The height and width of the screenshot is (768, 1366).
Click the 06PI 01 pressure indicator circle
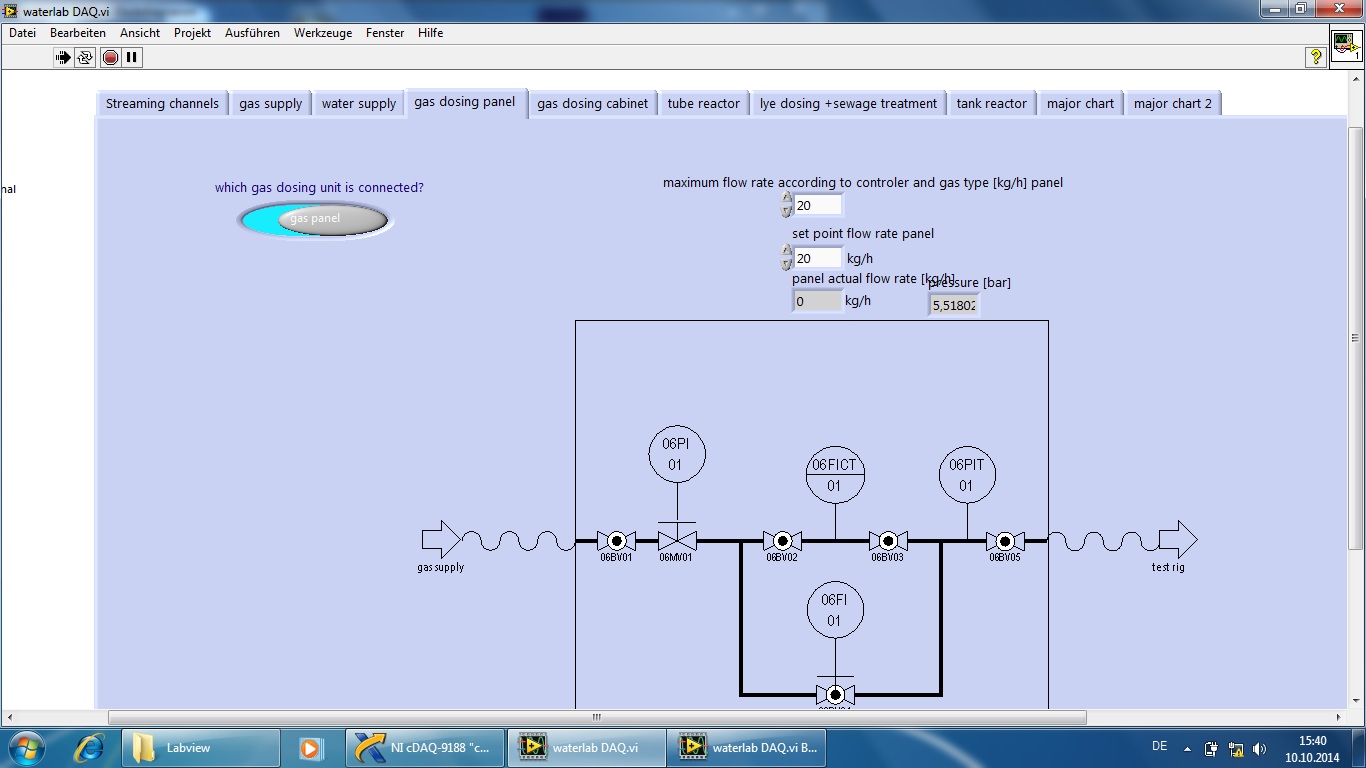tap(677, 454)
